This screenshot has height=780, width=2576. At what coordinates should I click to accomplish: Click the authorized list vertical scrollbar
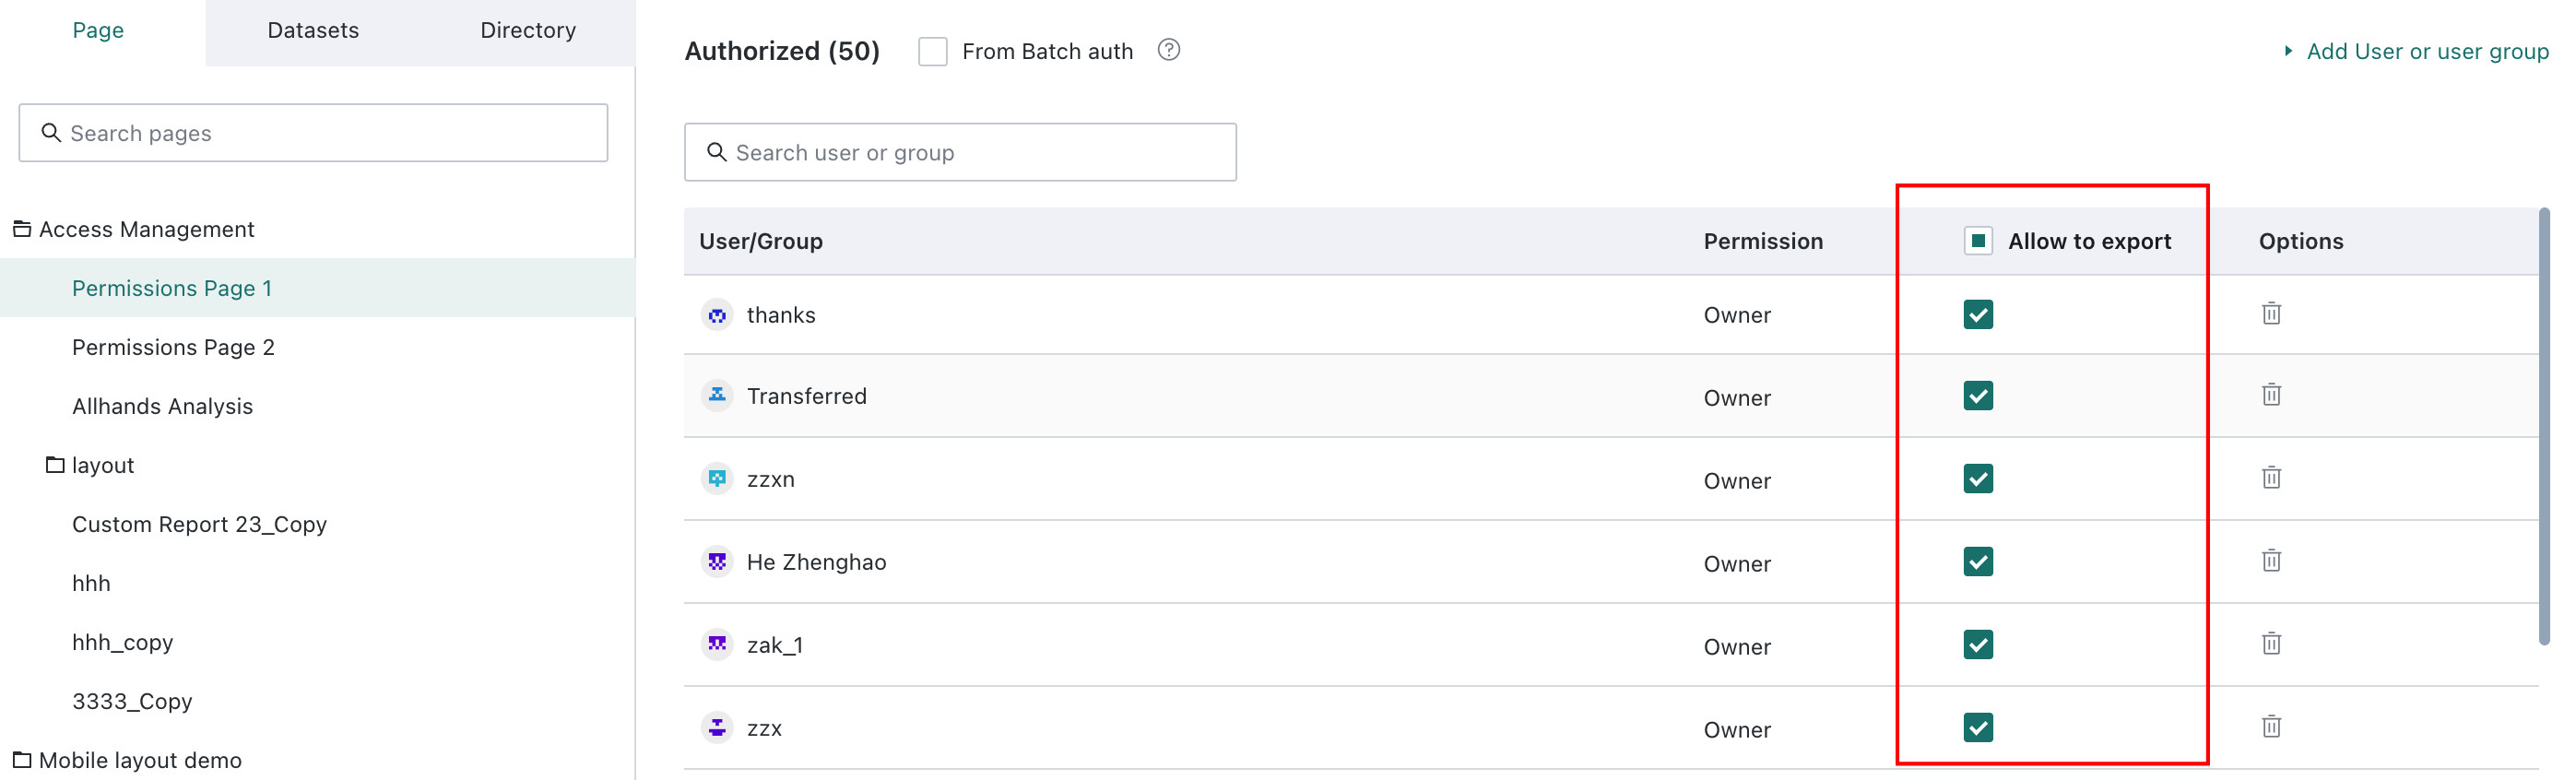2544,427
